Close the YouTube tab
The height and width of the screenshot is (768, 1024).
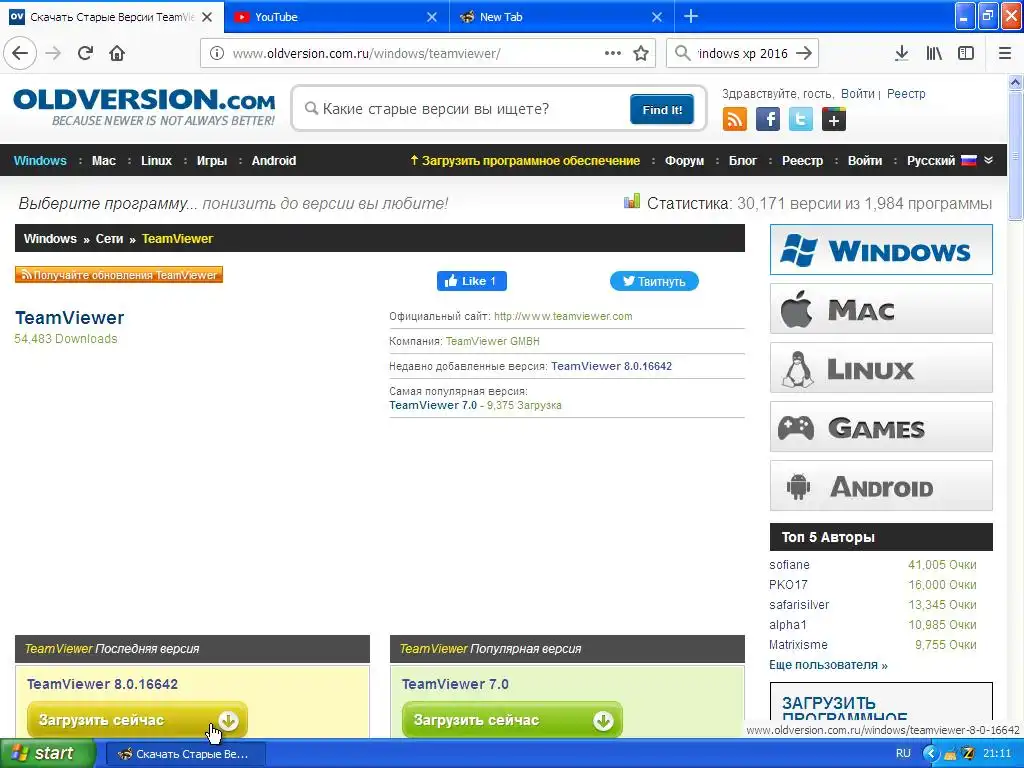coord(432,17)
